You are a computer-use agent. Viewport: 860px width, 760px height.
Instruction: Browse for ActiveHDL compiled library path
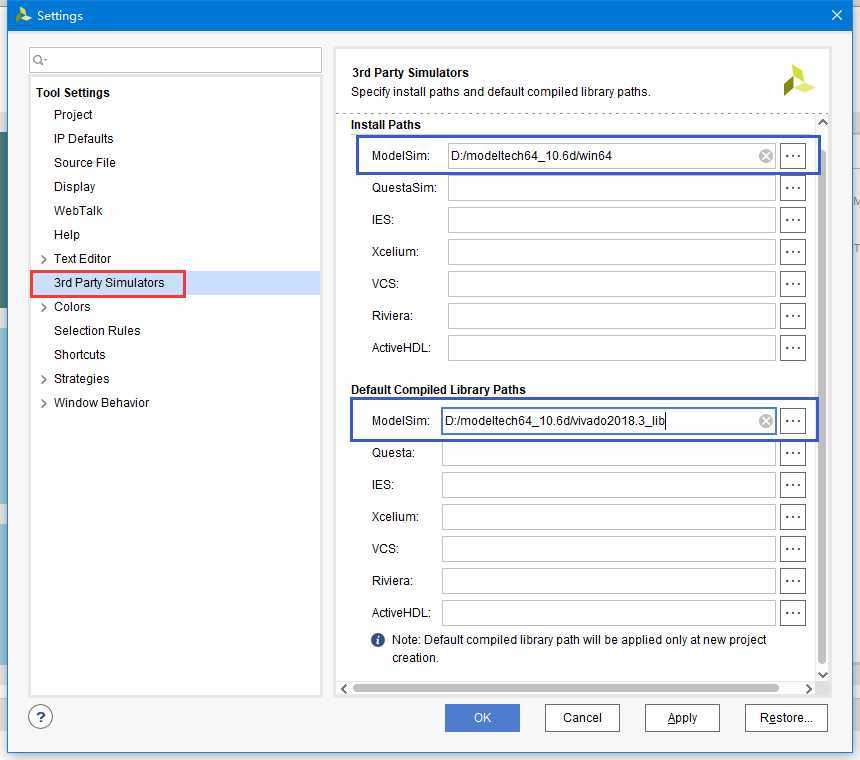[793, 612]
